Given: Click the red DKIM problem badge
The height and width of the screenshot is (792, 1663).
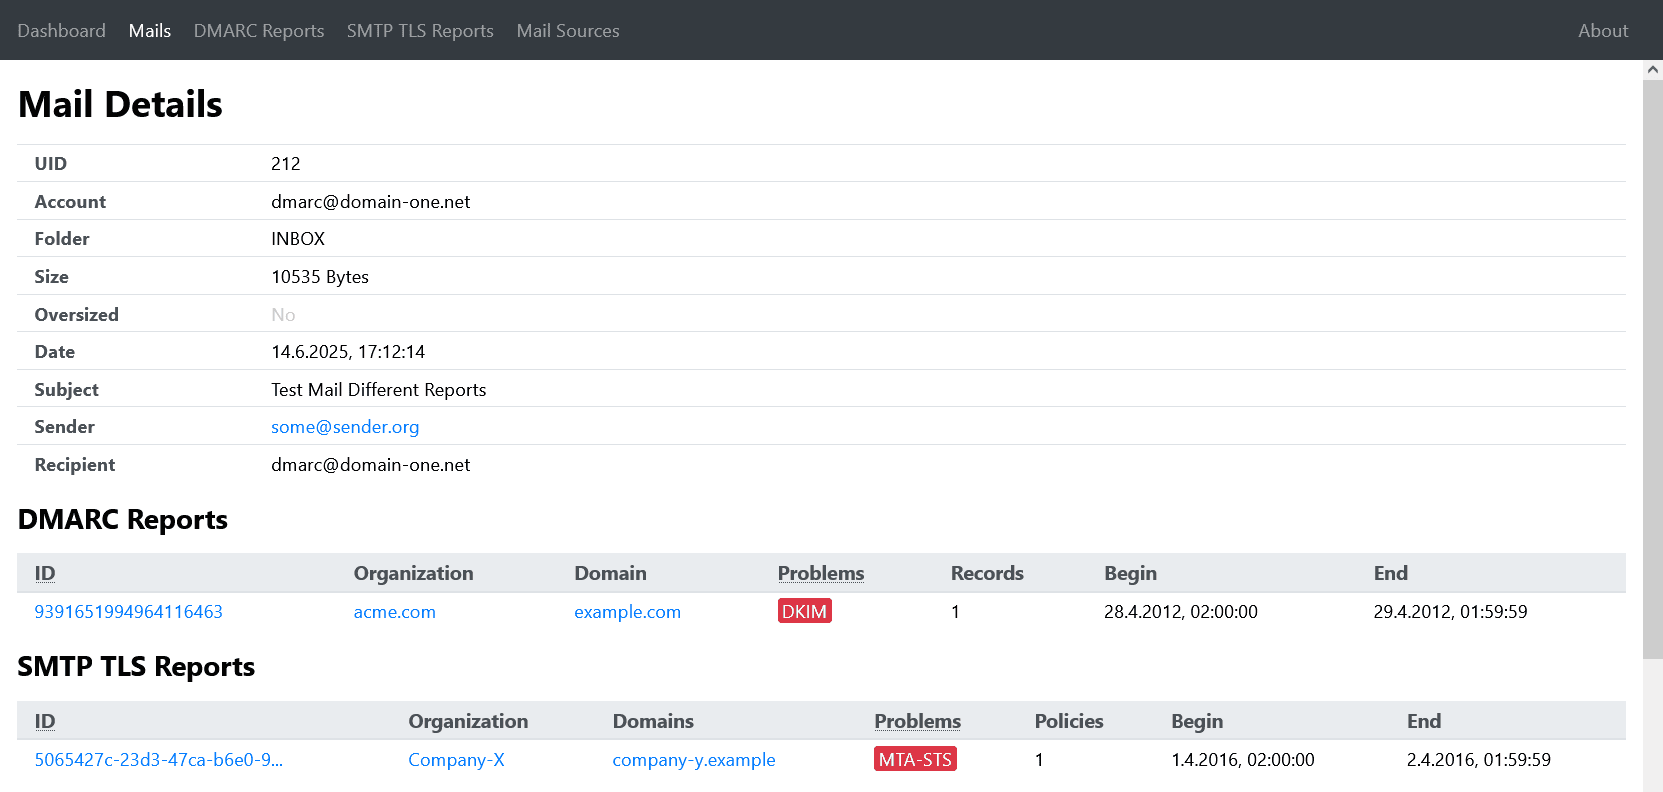Looking at the screenshot, I should click(805, 611).
